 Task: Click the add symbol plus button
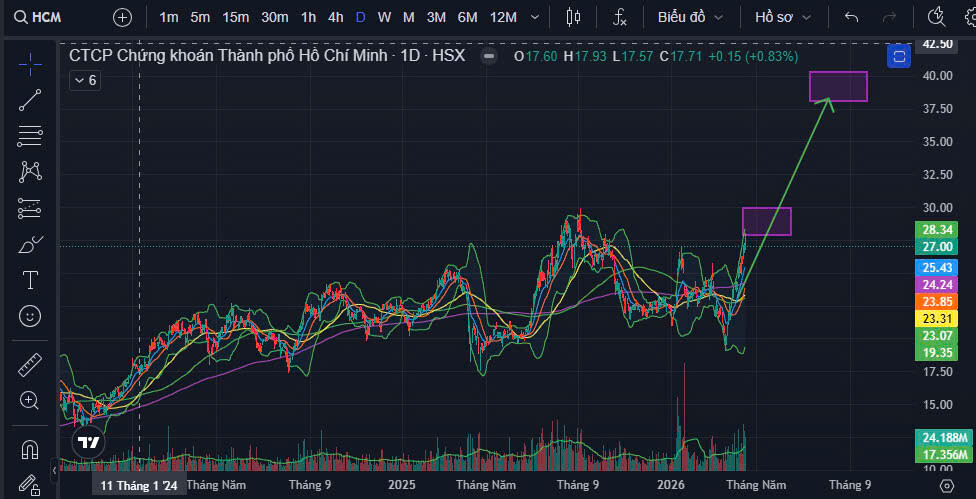coord(122,17)
